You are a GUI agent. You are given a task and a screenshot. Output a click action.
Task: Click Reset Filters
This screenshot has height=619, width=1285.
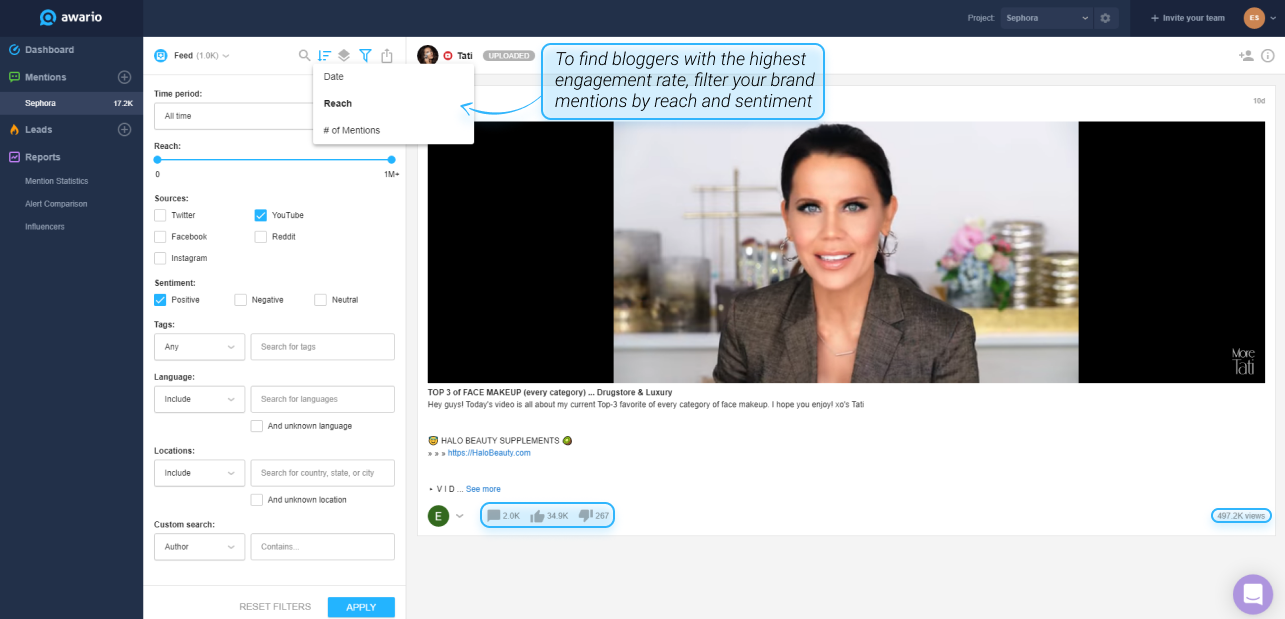pos(275,607)
